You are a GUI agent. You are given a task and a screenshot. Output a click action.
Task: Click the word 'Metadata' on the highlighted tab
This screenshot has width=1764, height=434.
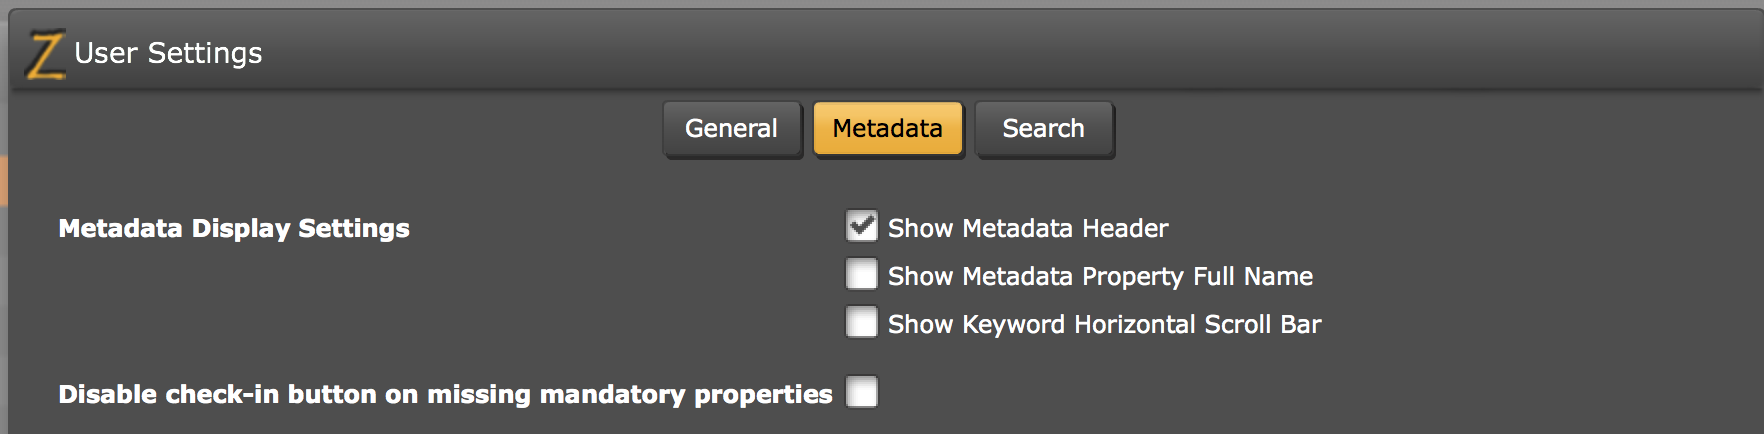(x=888, y=129)
